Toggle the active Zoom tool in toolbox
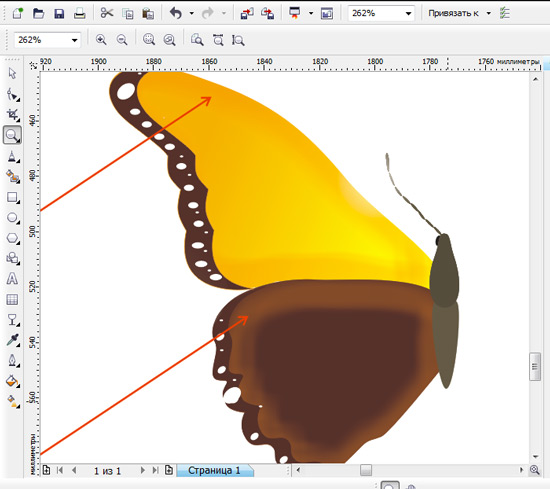 12,135
